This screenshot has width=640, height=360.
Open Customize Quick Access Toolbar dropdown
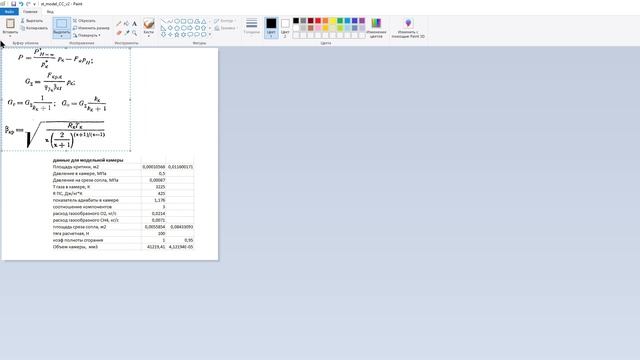tap(34, 4)
